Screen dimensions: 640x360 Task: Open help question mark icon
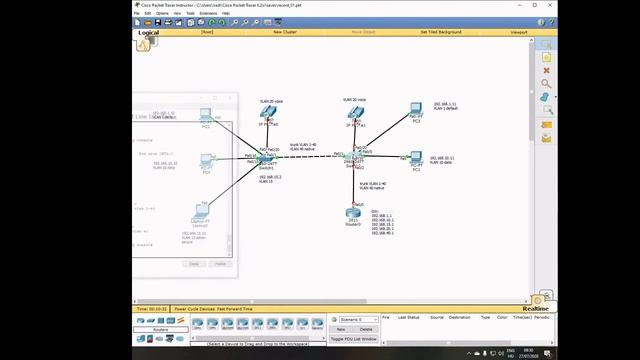551,22
